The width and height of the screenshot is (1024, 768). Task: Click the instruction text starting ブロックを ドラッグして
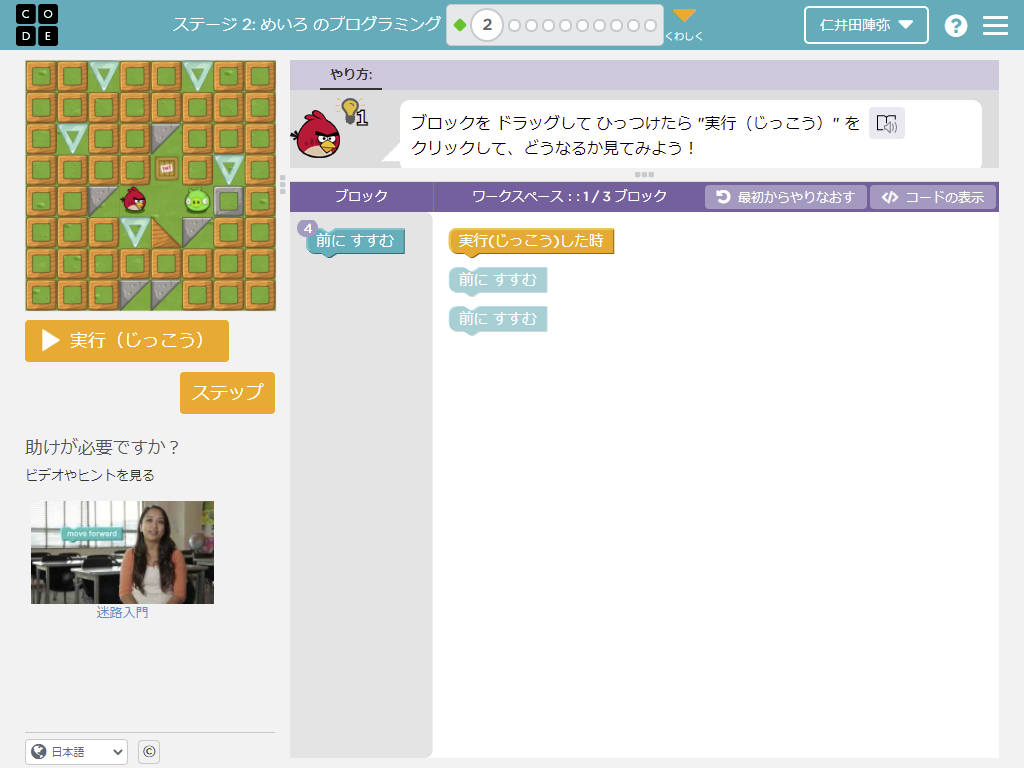(x=635, y=135)
